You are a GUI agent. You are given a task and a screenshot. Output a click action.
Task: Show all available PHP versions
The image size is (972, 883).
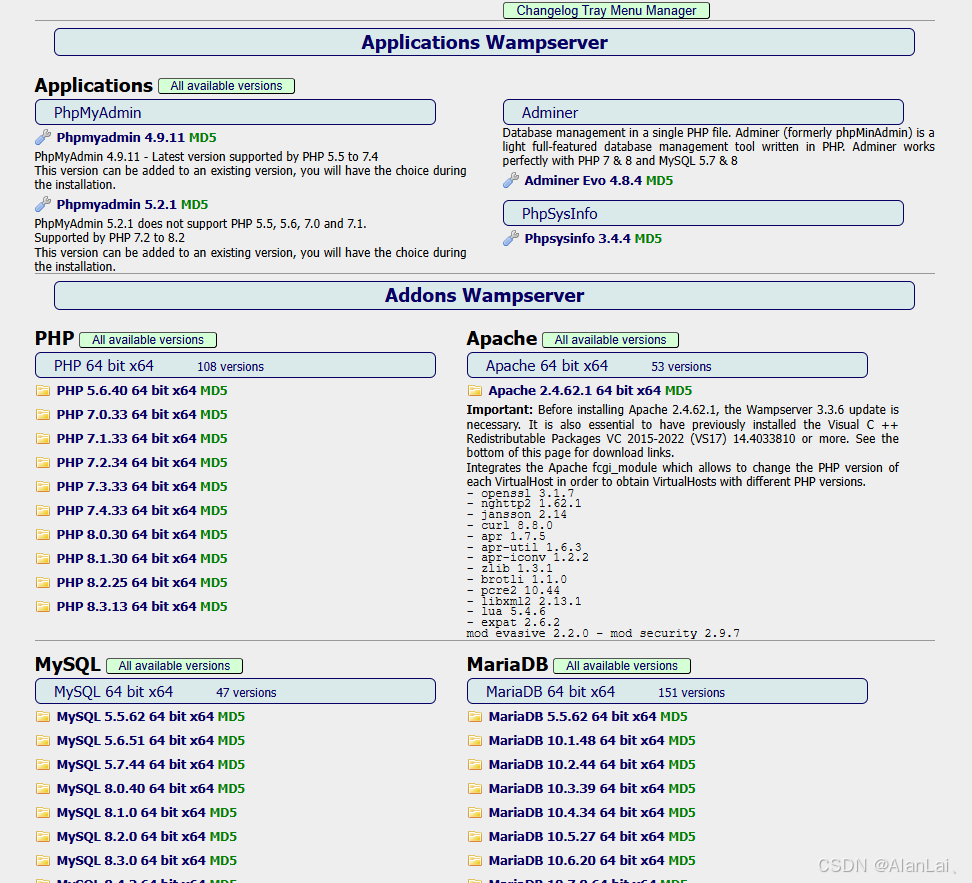[148, 340]
